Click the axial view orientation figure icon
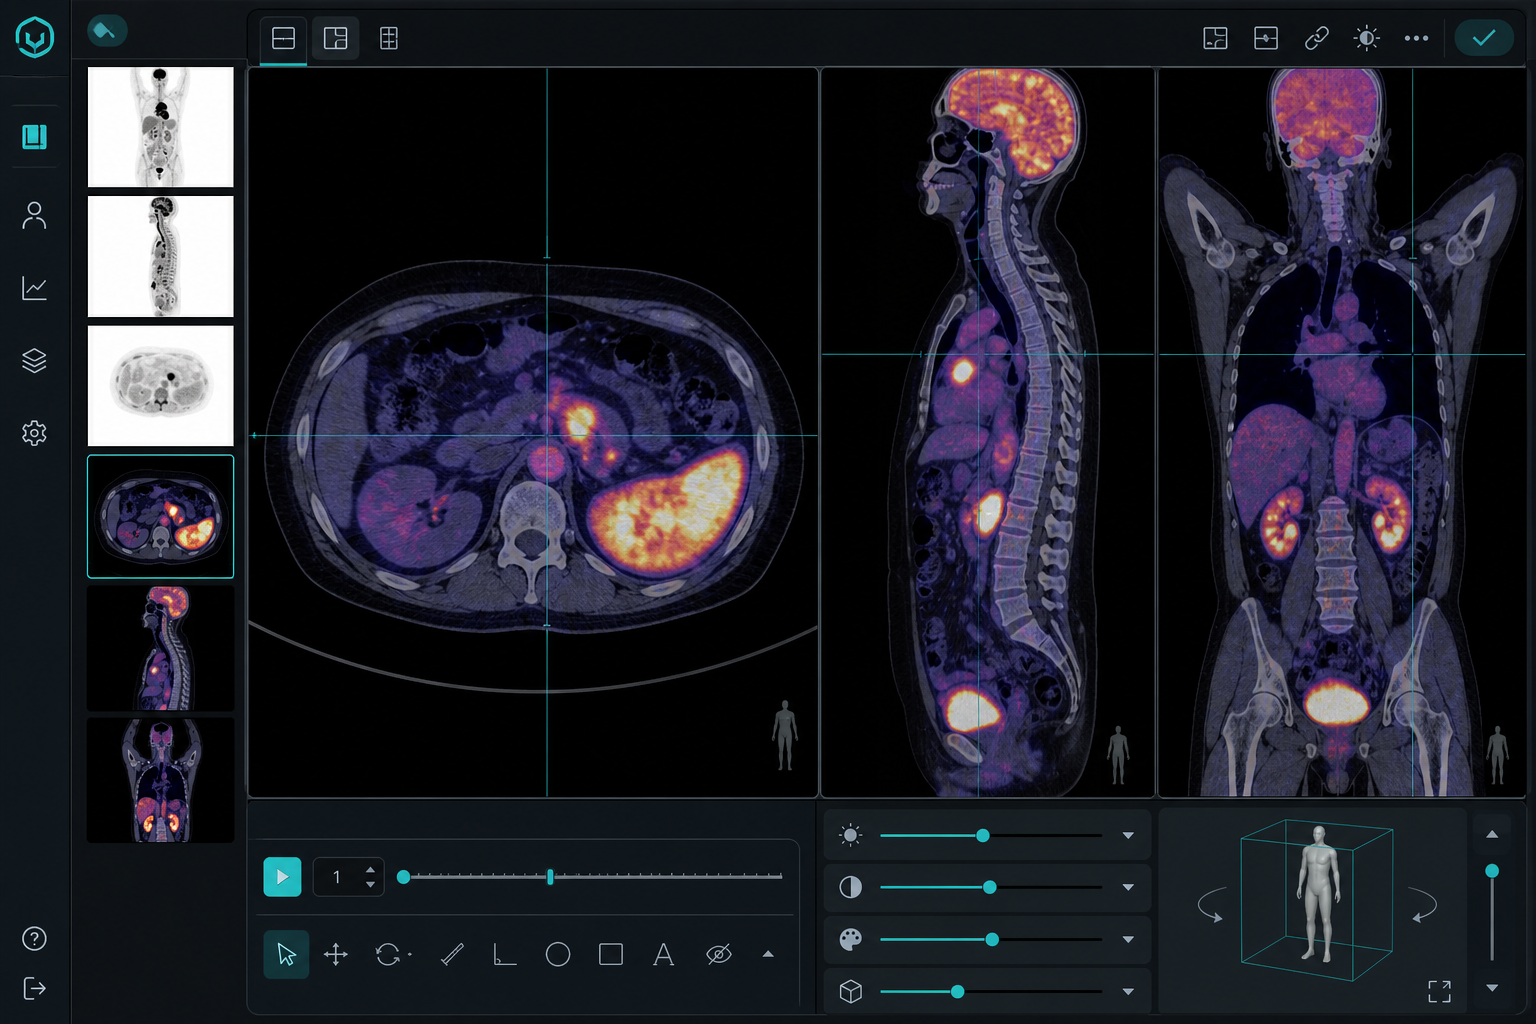 [785, 735]
